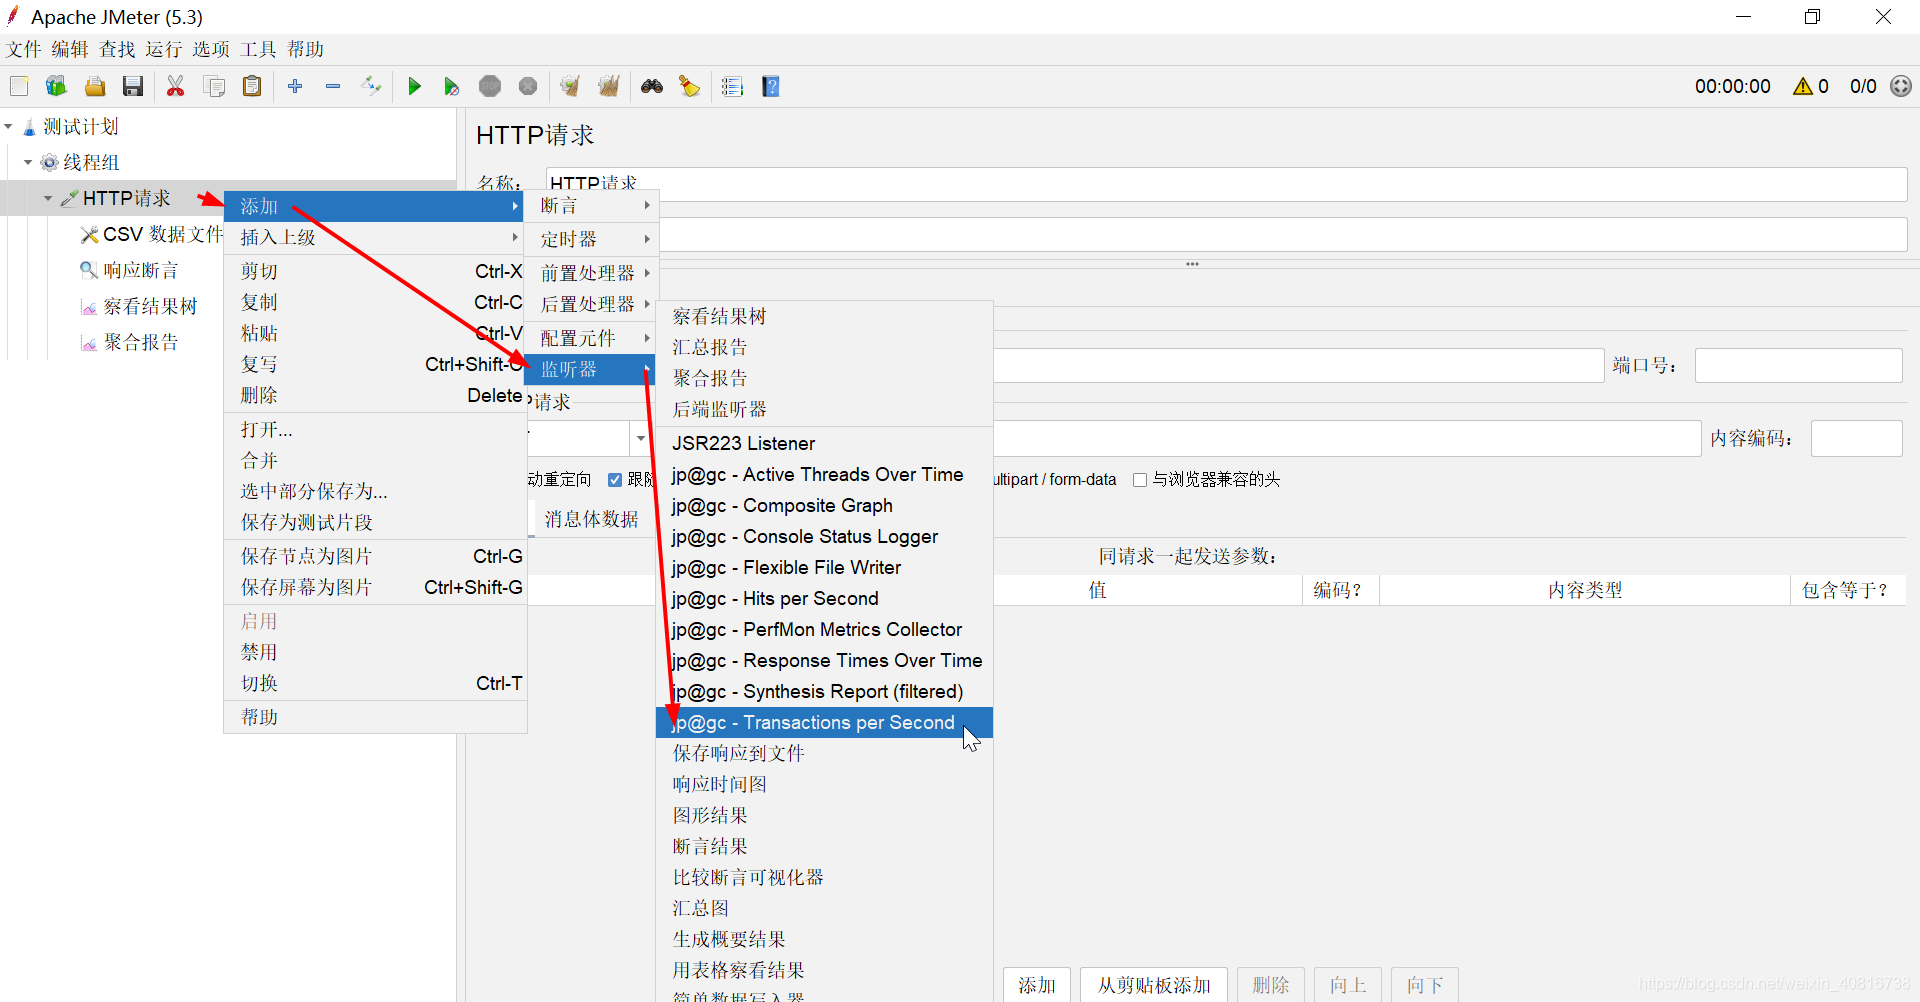Expand the 插入上级 submenu
This screenshot has height=1002, width=1920.
tap(375, 237)
